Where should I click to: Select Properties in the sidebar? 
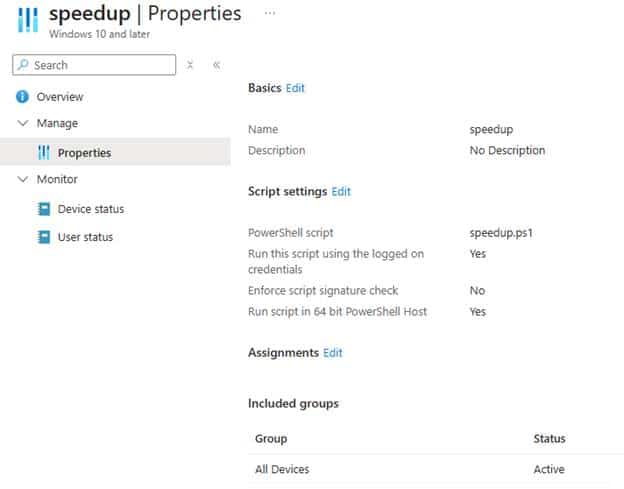click(x=84, y=153)
